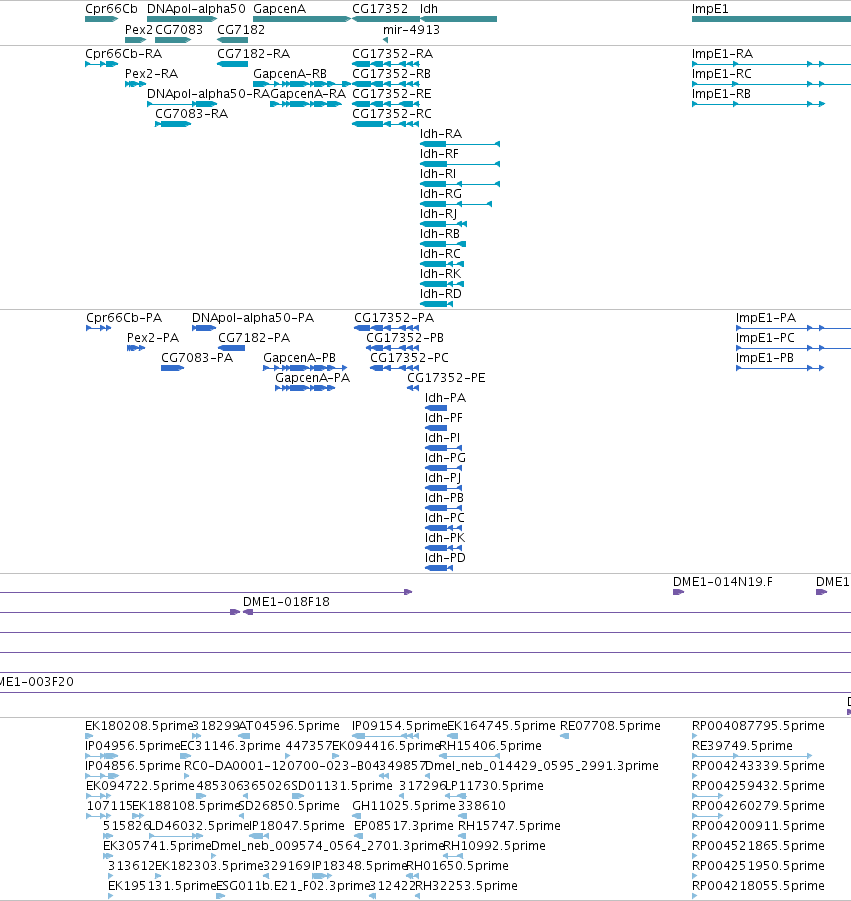Click EST EP08517.3prime
Image resolution: width=851 pixels, height=901 pixels.
coord(404,826)
